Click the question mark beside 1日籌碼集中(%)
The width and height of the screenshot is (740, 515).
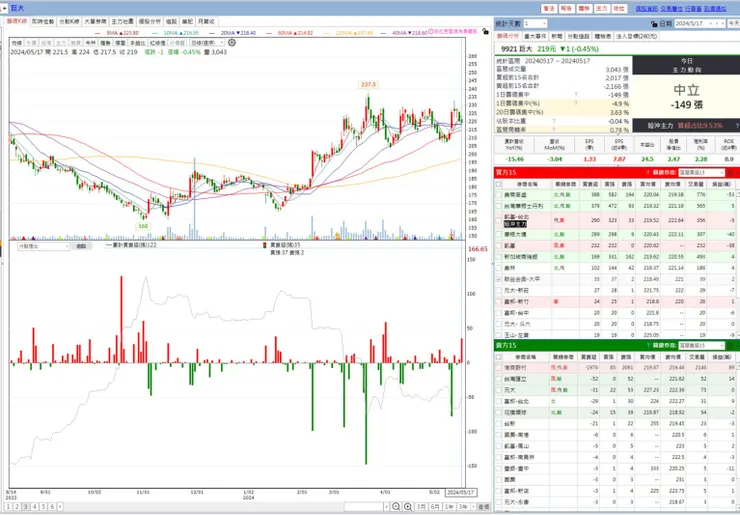[x=576, y=103]
